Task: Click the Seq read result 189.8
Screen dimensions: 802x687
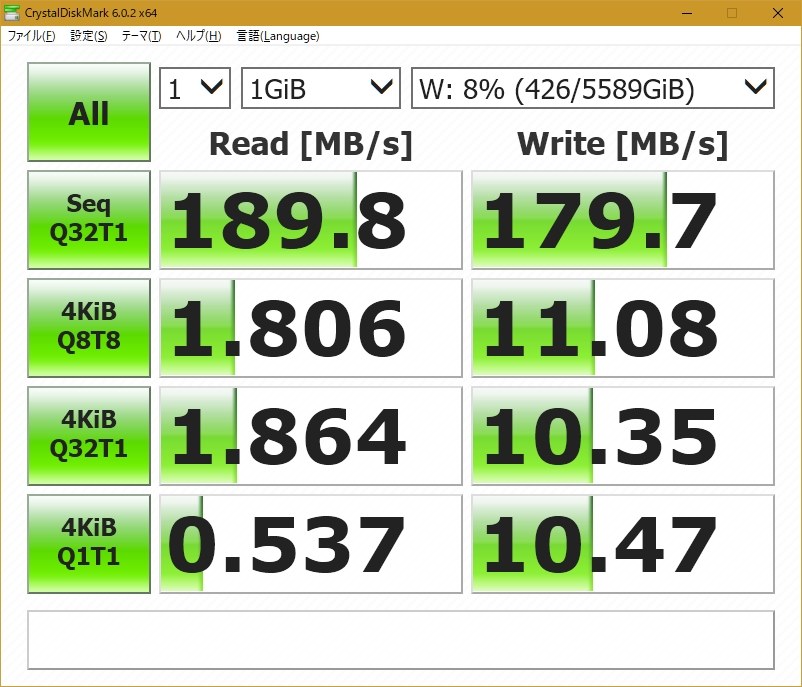Action: (x=311, y=220)
